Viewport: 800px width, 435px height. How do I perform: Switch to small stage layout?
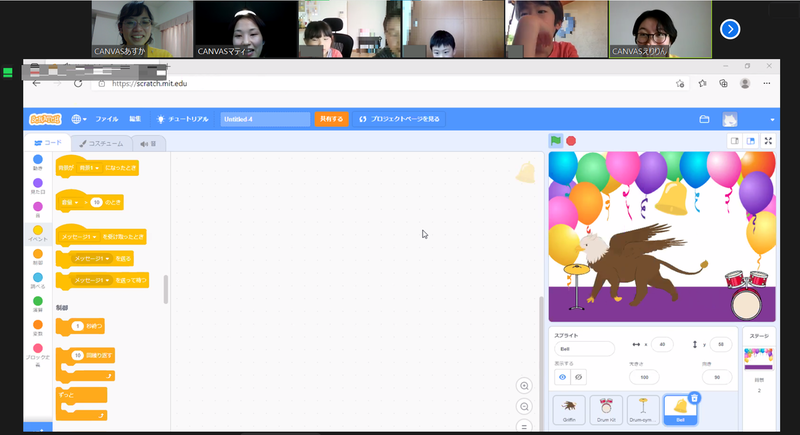click(x=734, y=141)
